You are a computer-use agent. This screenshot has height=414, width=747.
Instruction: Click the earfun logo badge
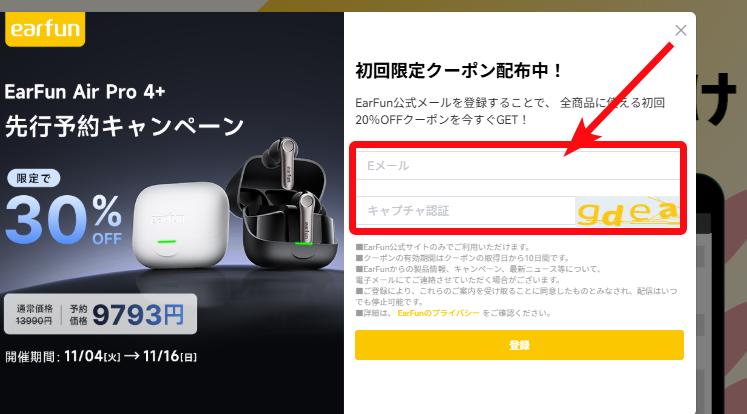45,29
